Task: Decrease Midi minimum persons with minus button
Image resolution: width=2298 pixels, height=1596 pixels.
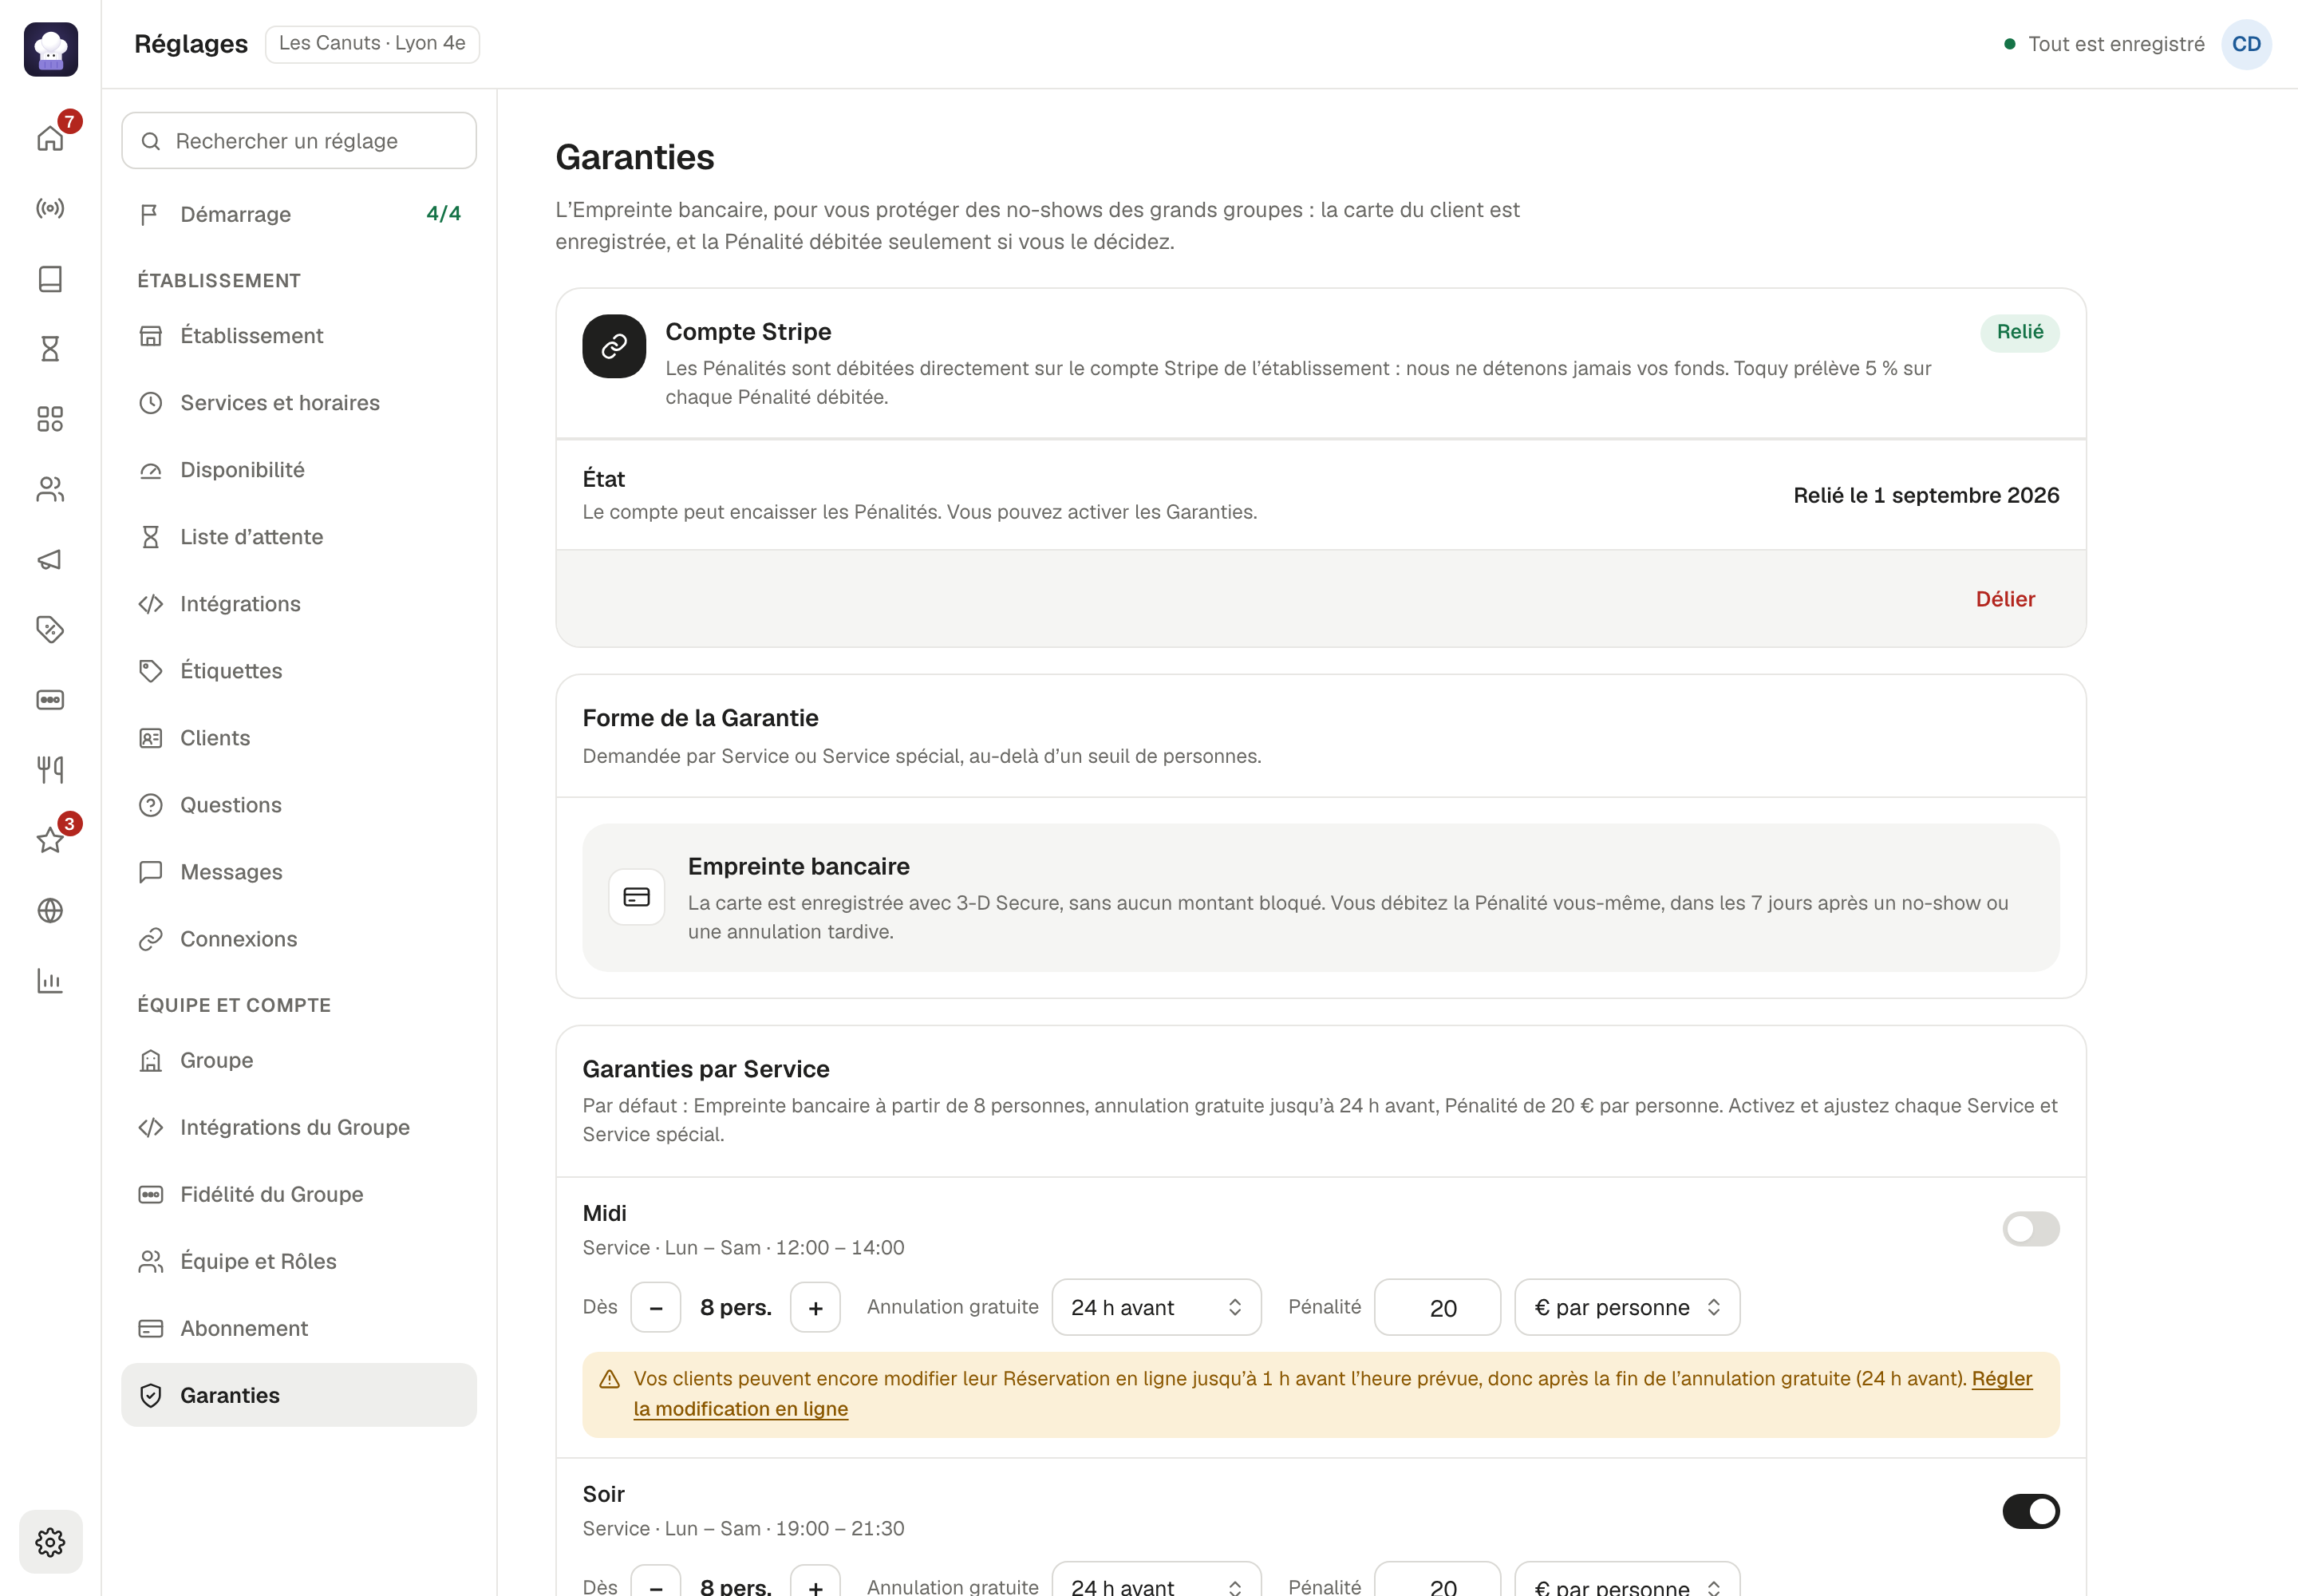Action: (x=656, y=1307)
